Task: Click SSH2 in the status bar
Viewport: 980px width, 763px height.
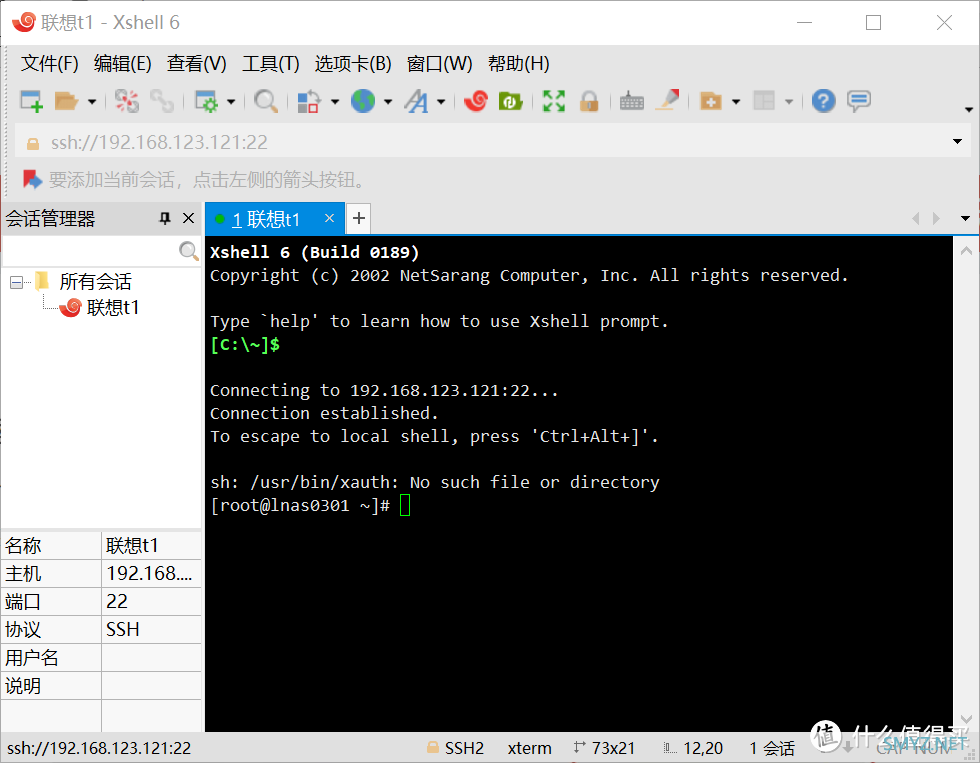Action: point(464,748)
